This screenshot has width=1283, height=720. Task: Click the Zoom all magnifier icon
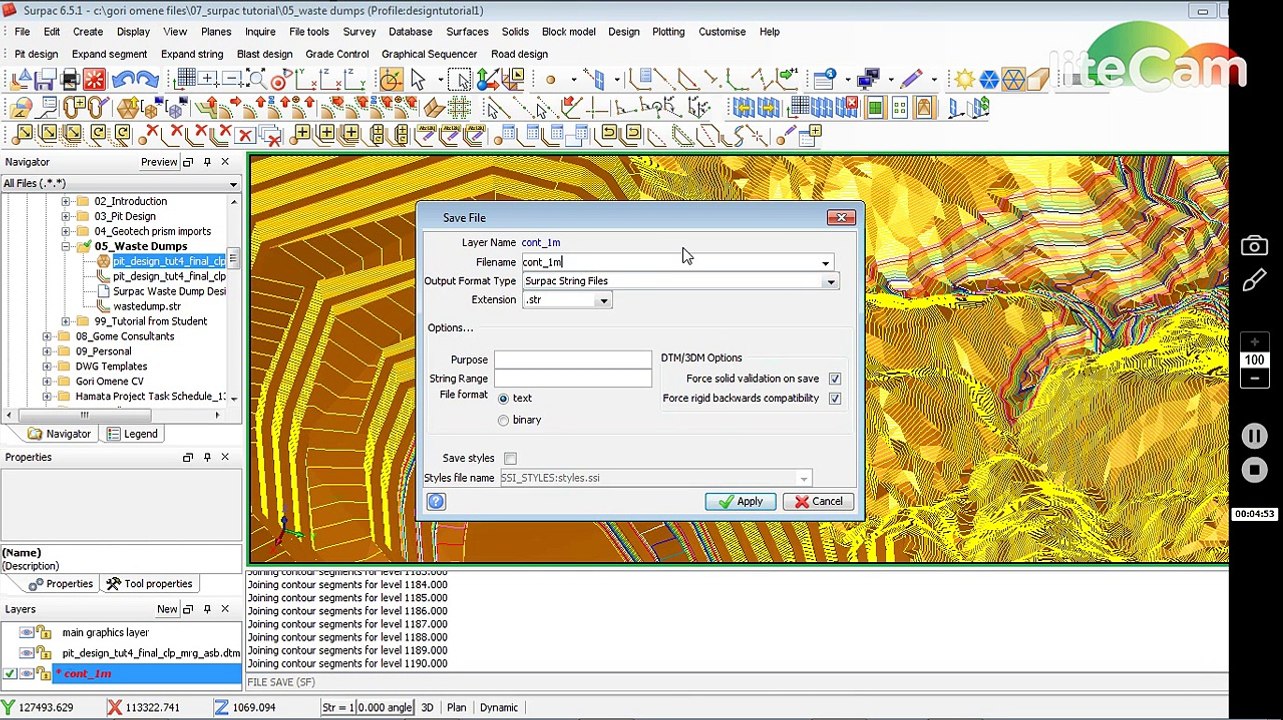256,80
